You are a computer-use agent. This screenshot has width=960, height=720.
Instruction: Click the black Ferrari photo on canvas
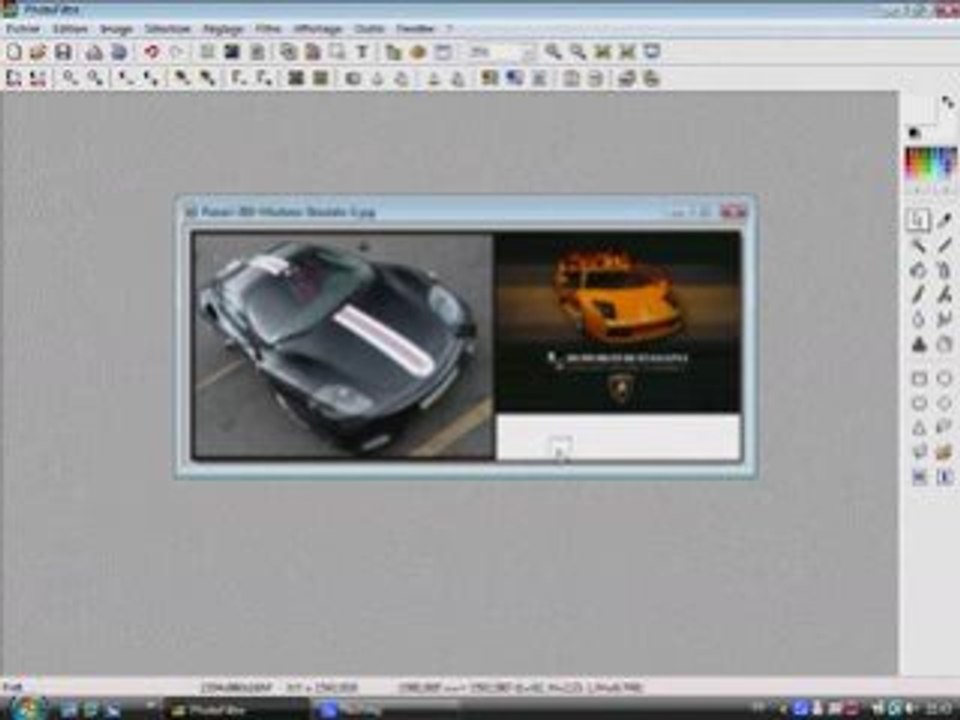(x=343, y=345)
